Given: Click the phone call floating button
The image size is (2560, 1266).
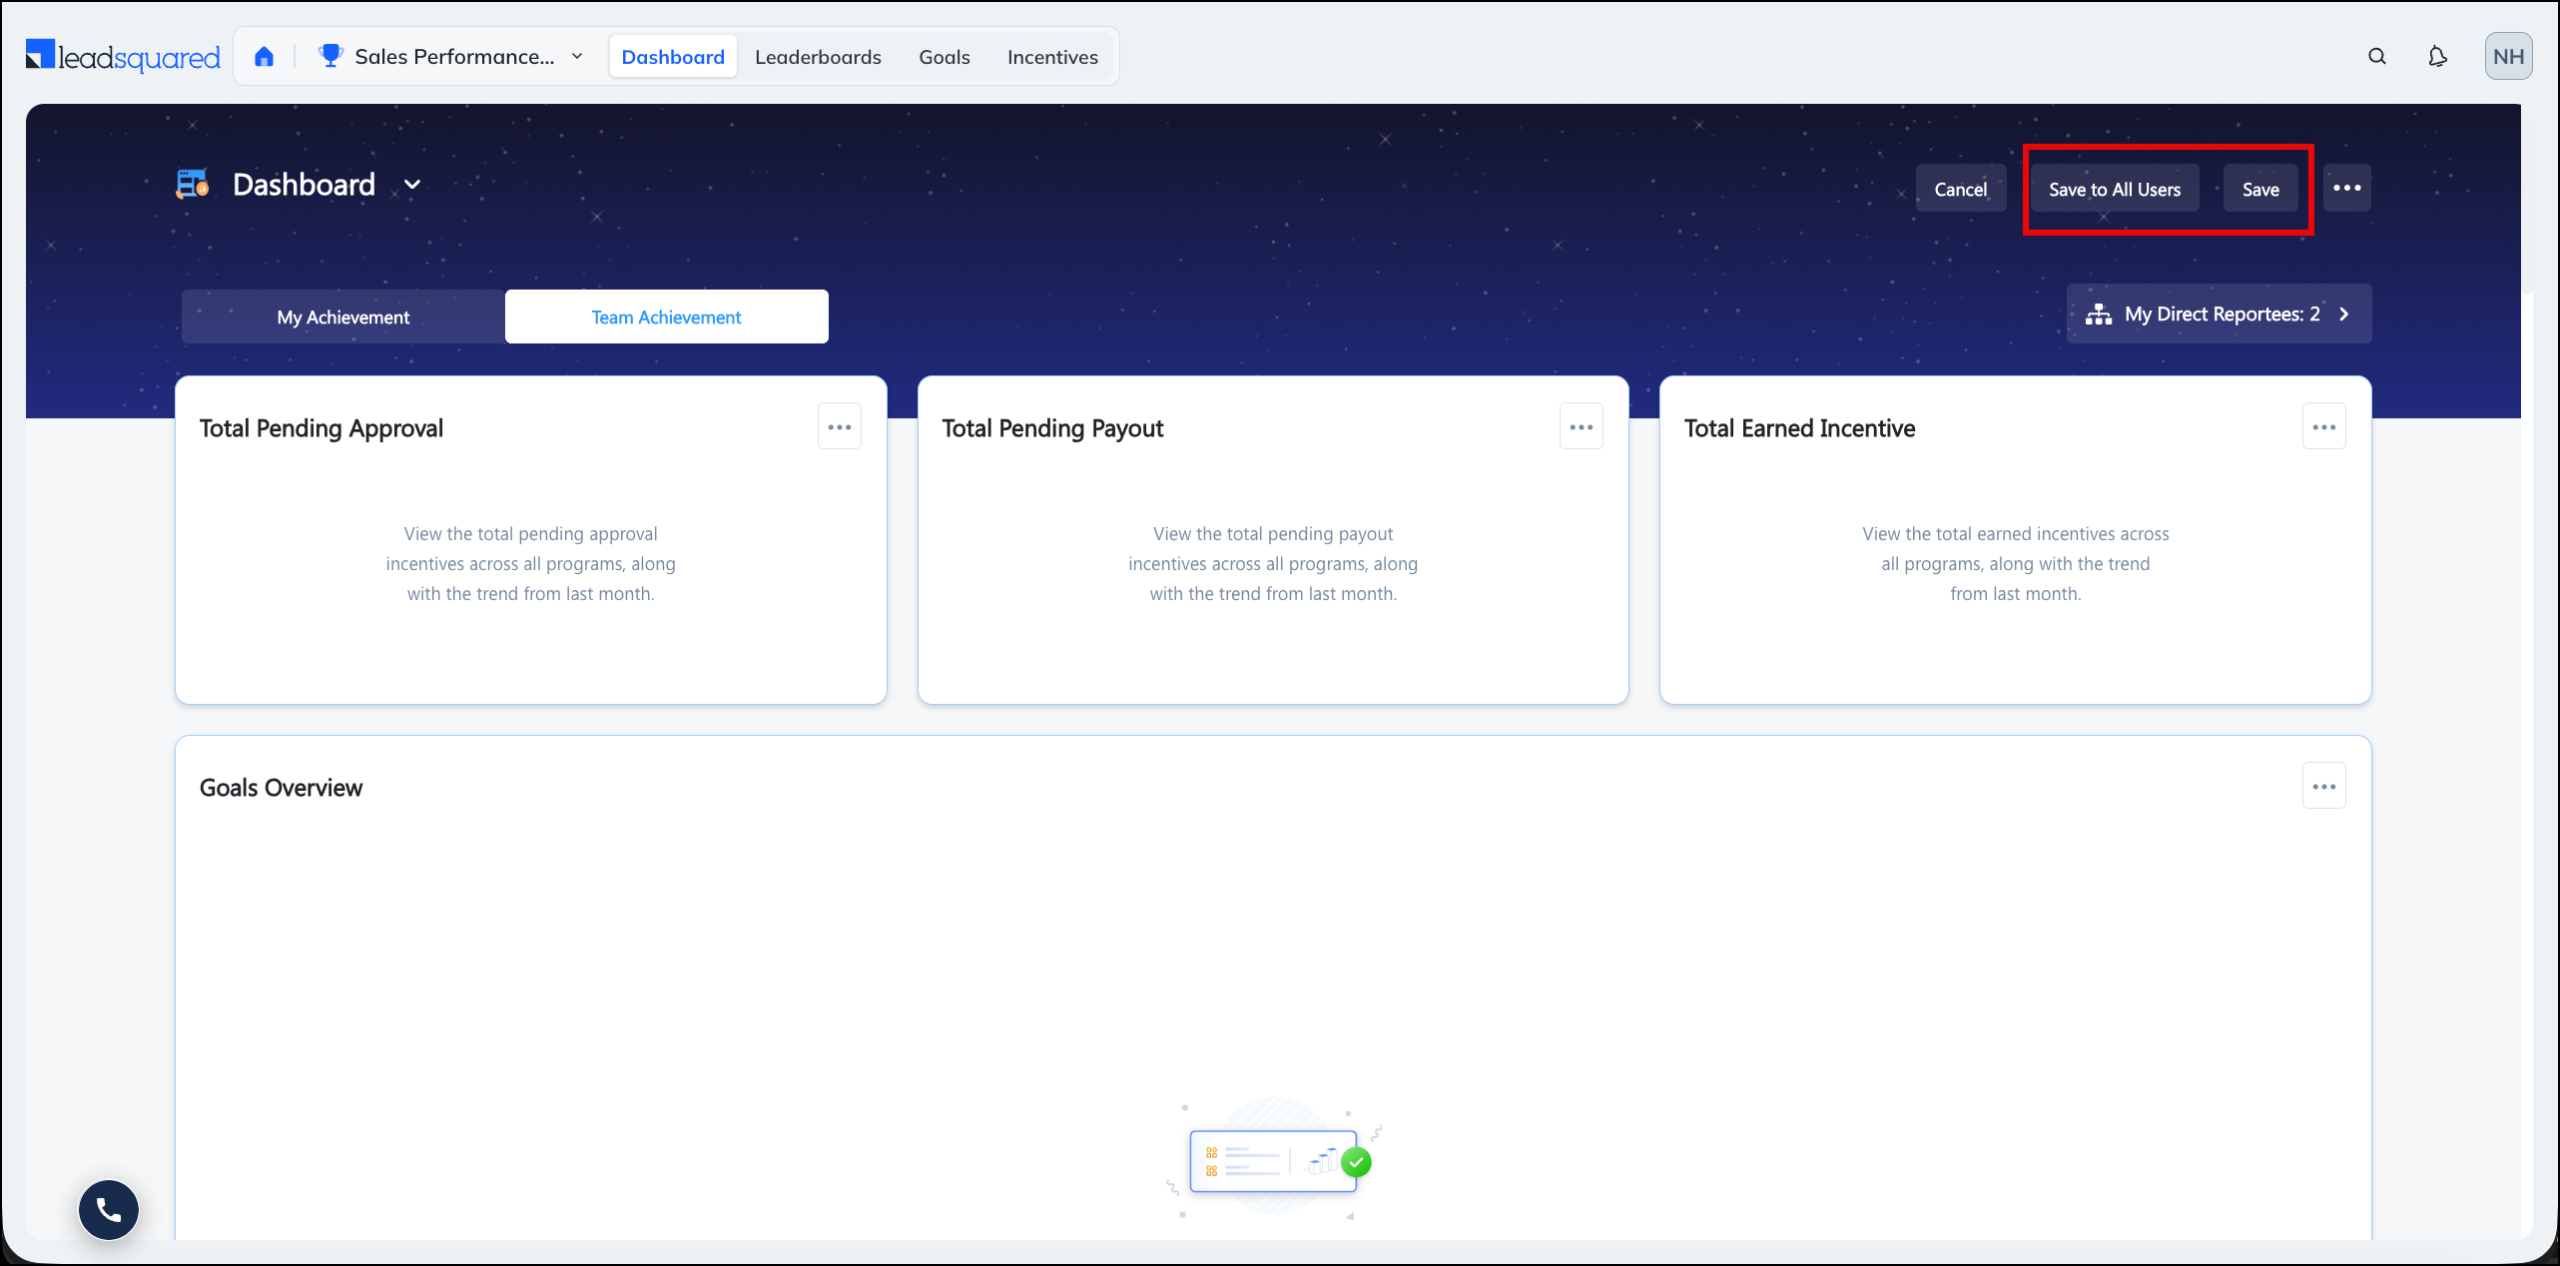Looking at the screenshot, I should click(109, 1210).
